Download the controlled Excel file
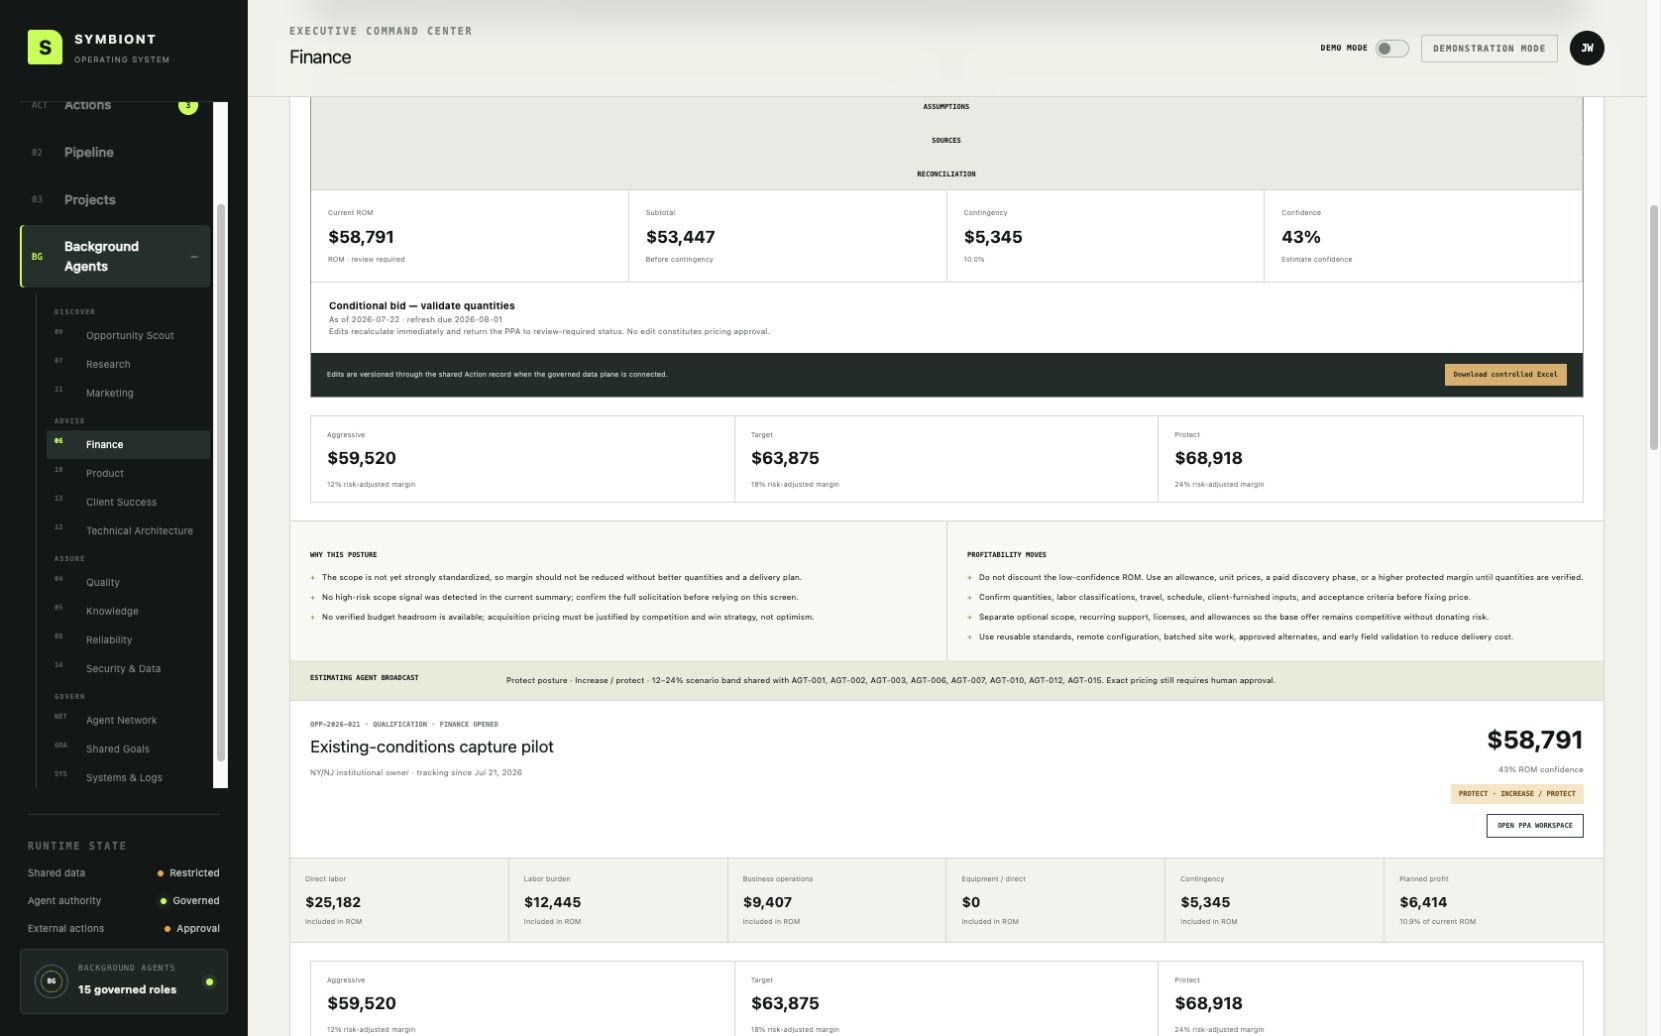1661x1036 pixels. [1505, 375]
